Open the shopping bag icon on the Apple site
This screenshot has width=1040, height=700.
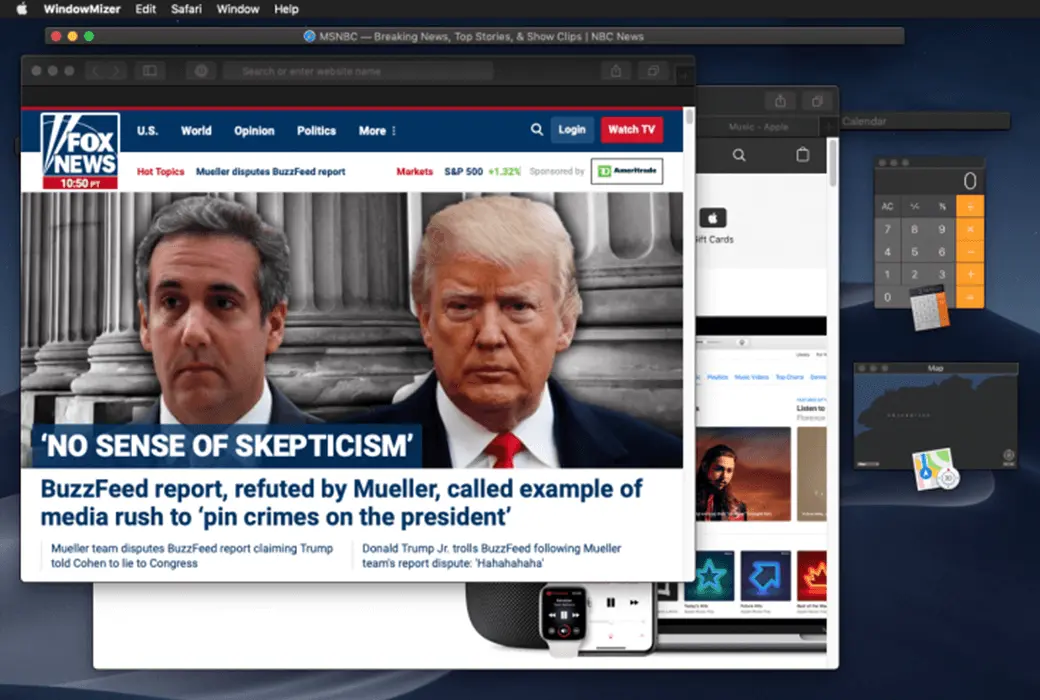(x=803, y=155)
